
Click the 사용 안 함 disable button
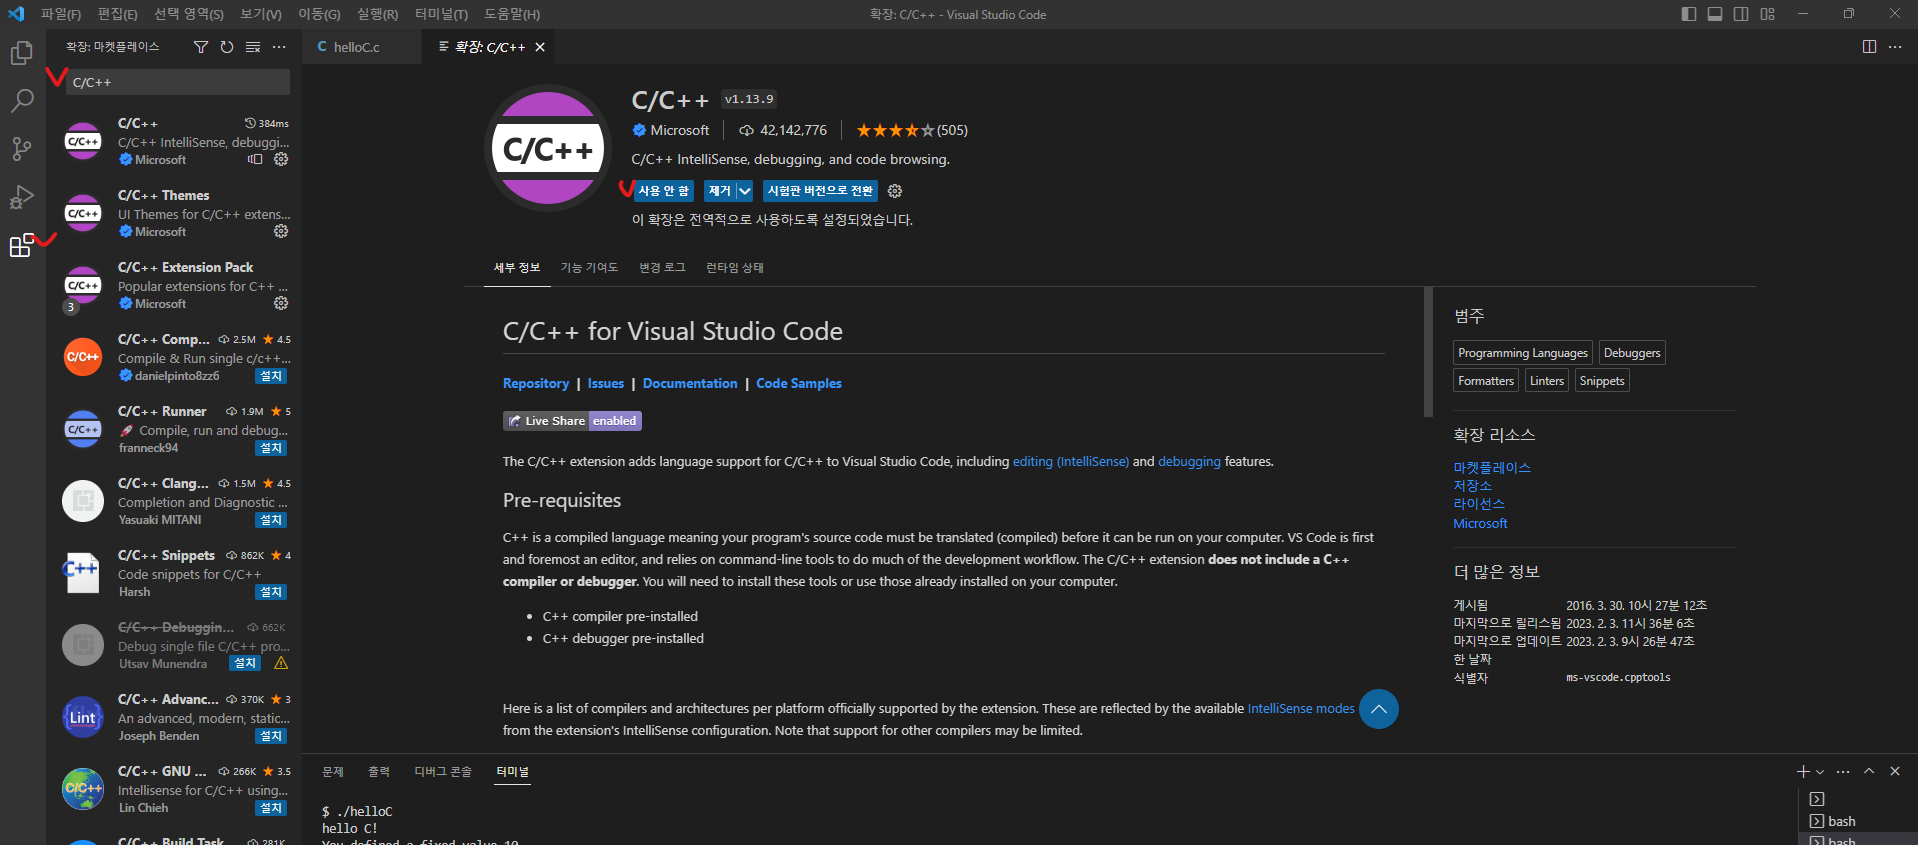[664, 191]
